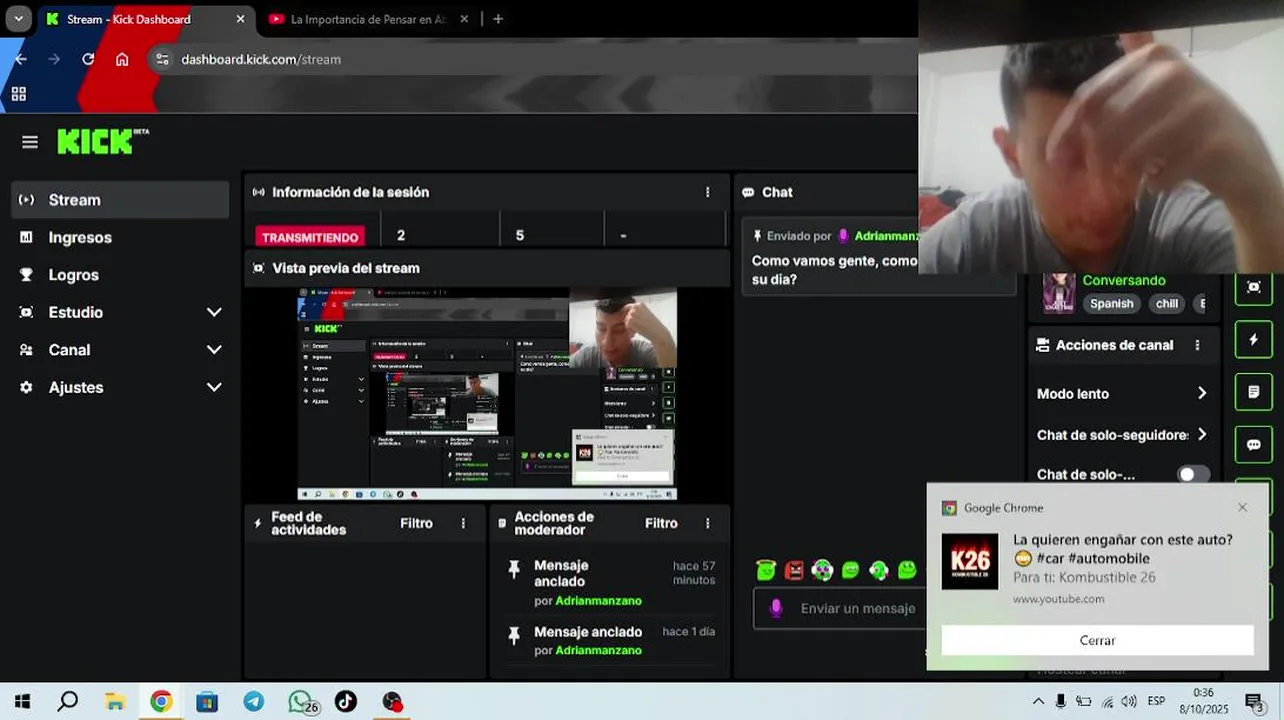Screen dimensions: 1284x720
Task: Click the camera capture panel button
Action: click(x=1254, y=287)
